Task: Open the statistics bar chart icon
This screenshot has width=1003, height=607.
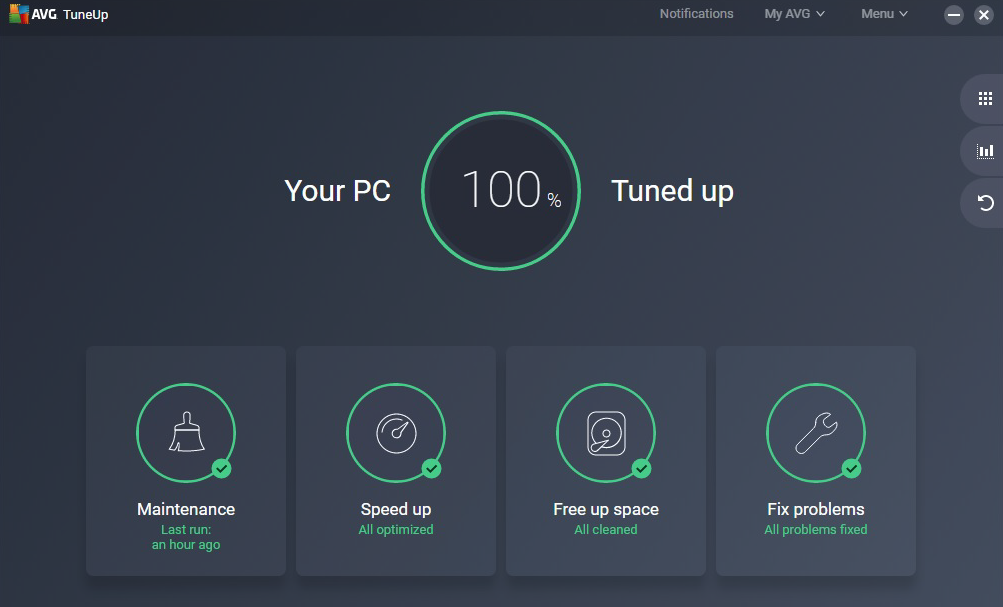Action: coord(985,151)
